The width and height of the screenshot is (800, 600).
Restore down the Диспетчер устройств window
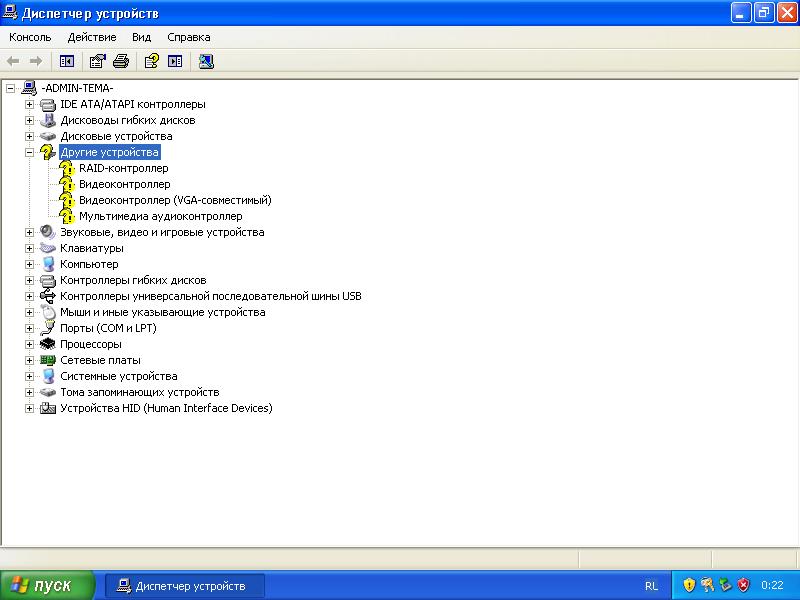(764, 13)
